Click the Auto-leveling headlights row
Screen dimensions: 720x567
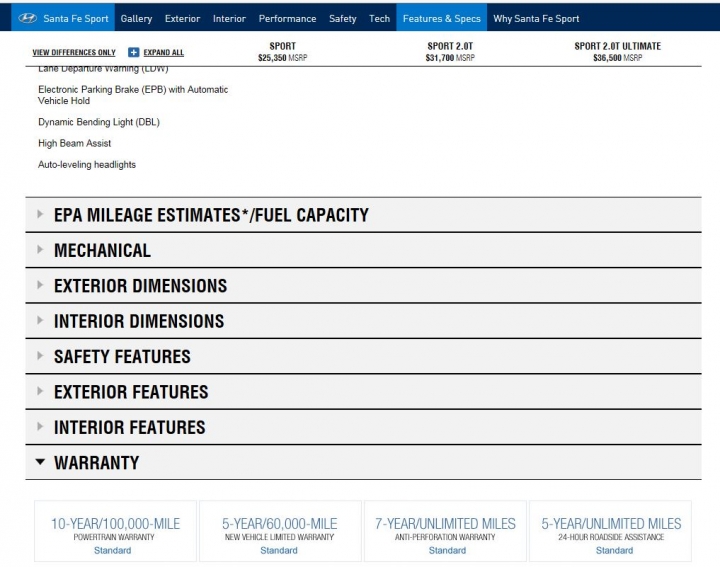coord(87,164)
